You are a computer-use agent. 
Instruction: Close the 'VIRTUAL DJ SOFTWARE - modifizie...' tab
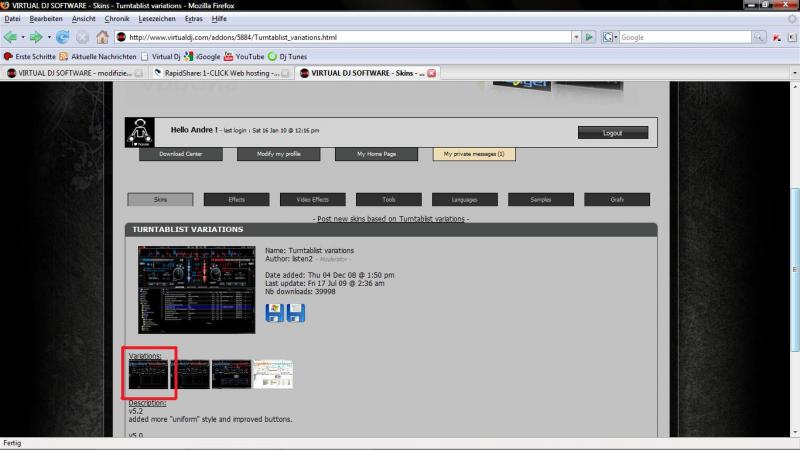[139, 73]
